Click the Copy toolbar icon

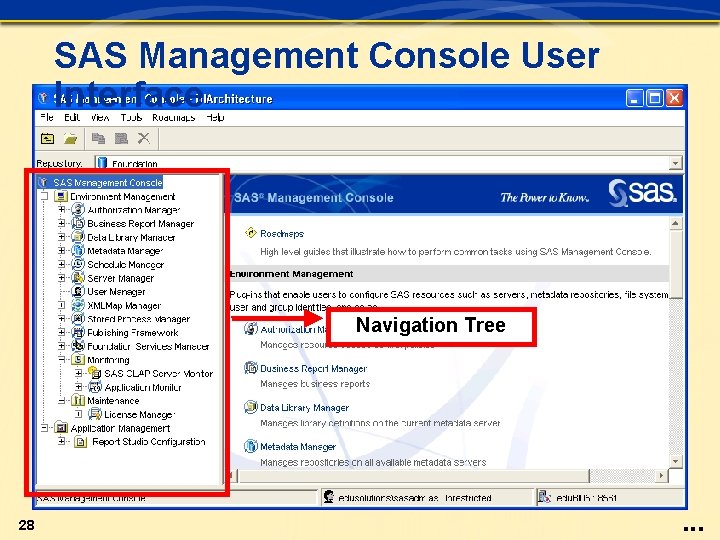(98, 138)
